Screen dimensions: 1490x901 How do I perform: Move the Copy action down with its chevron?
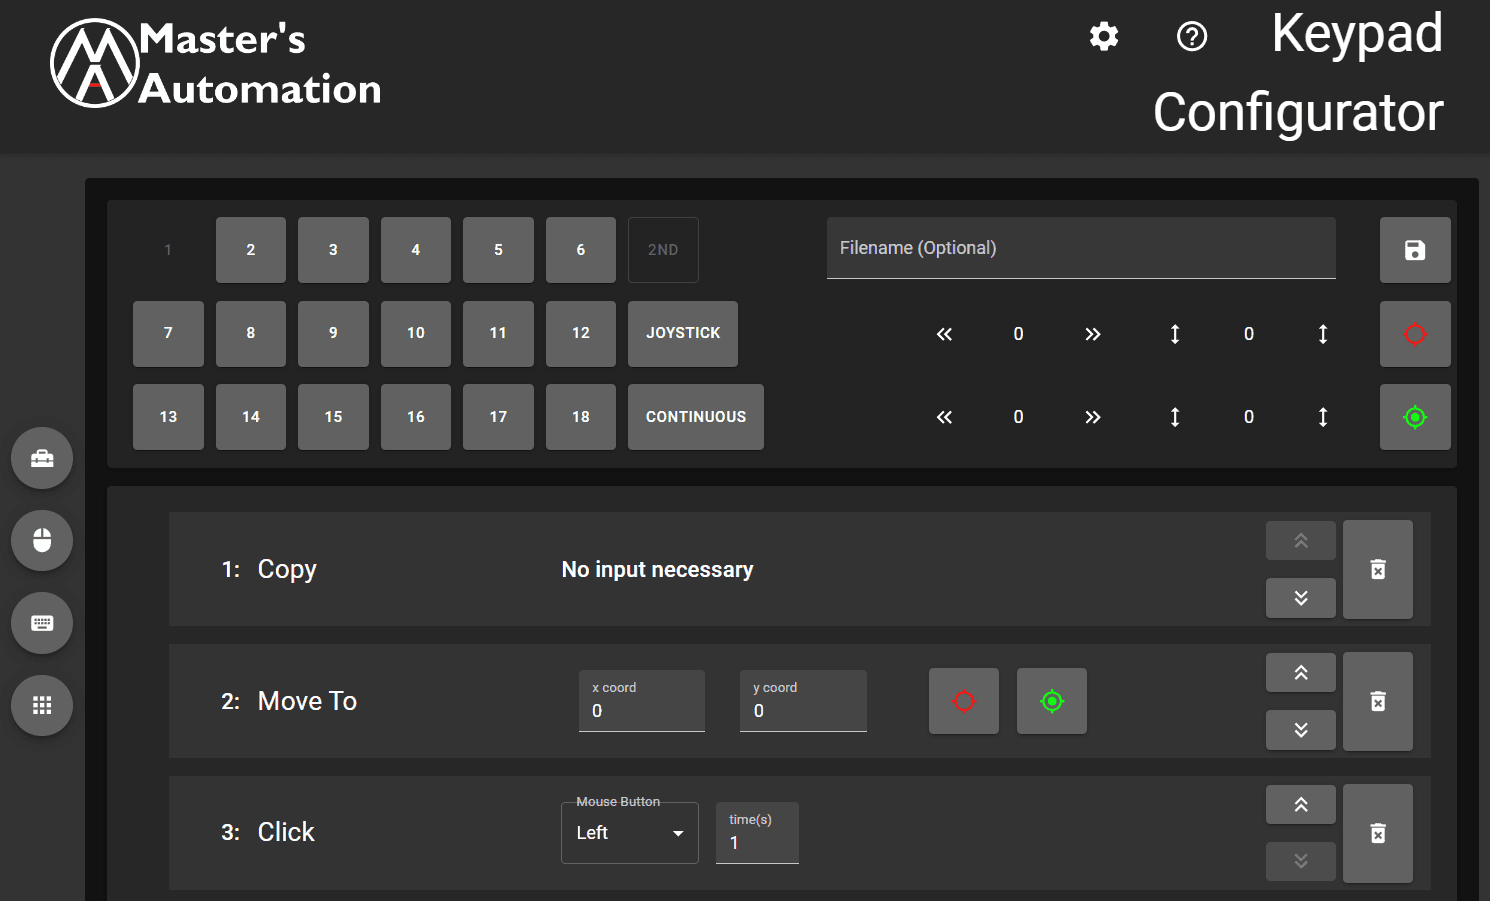tap(1300, 597)
